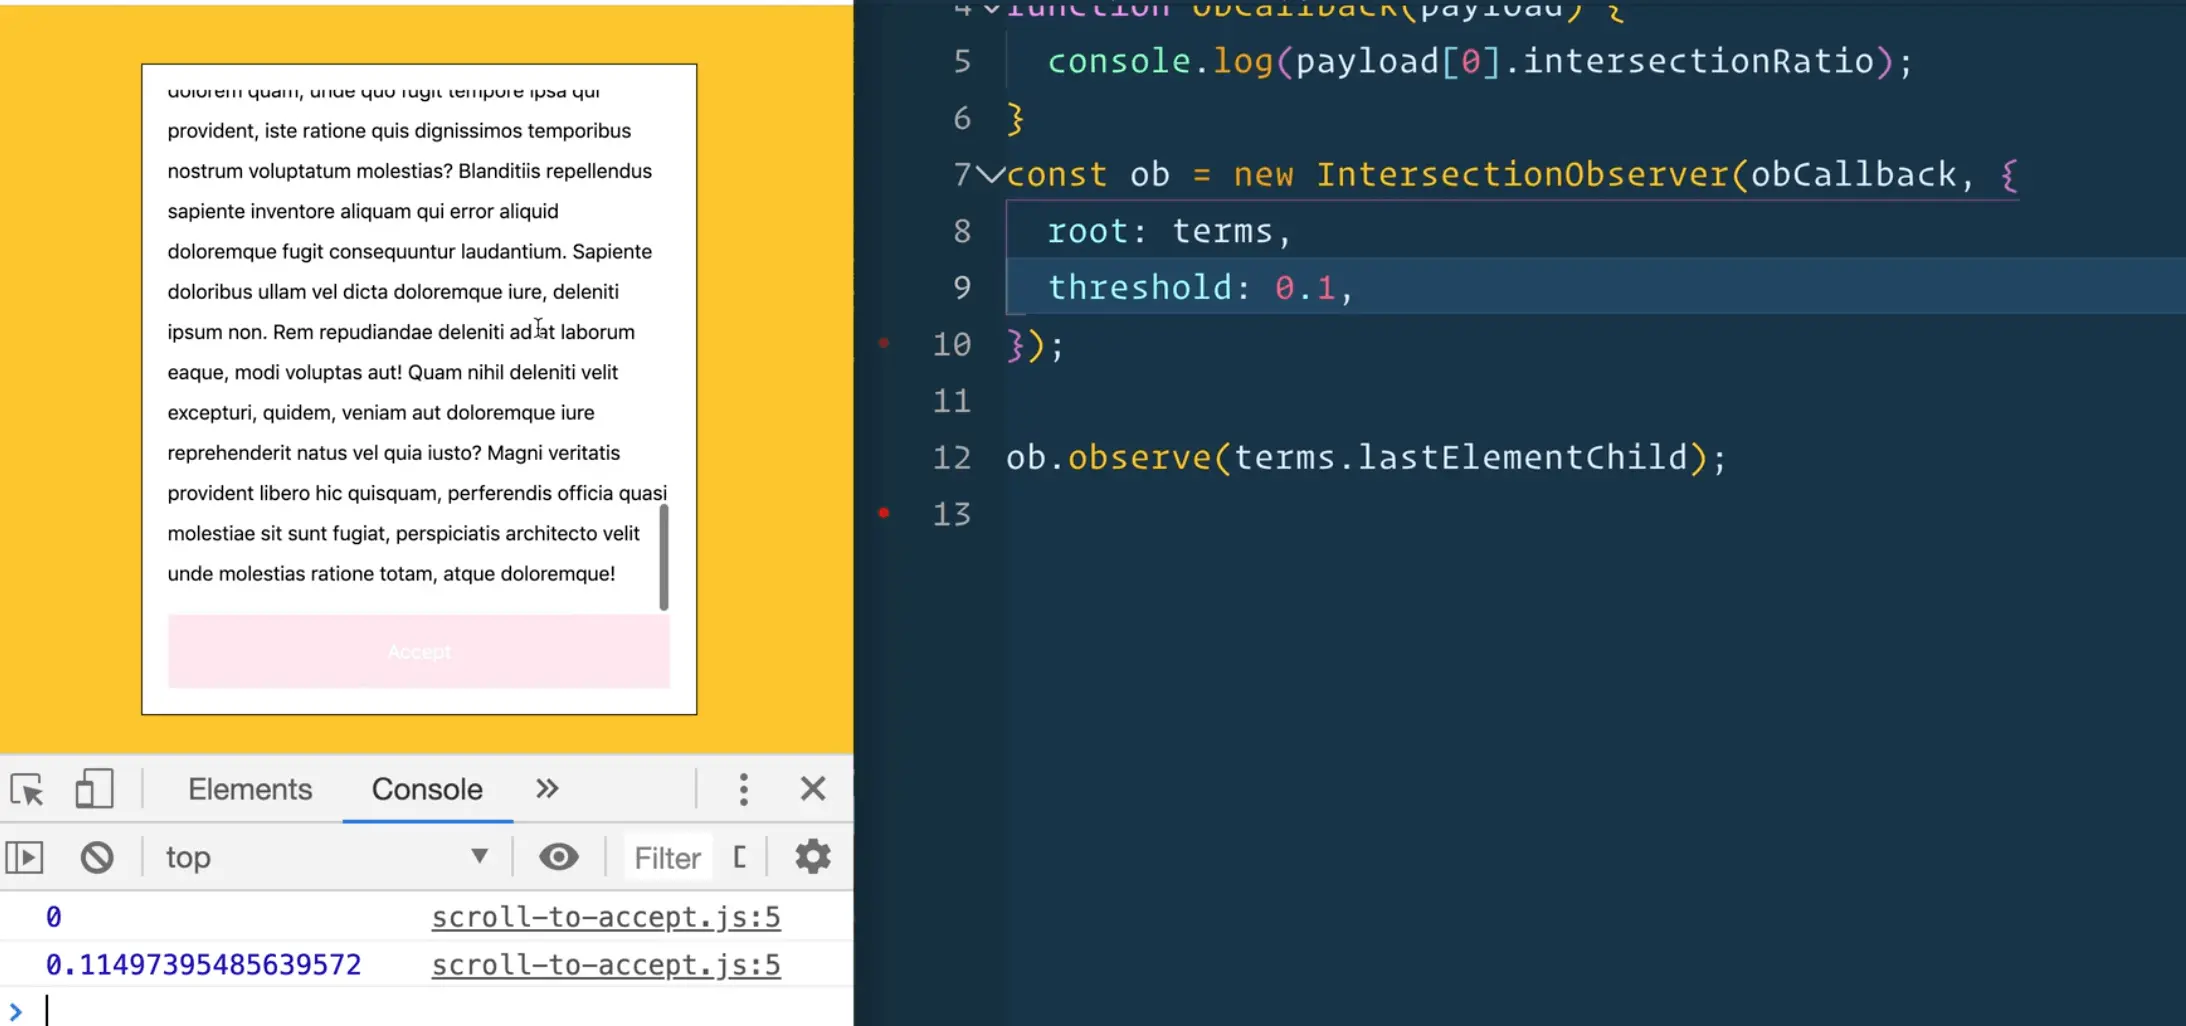The image size is (2186, 1026).
Task: Open first scroll-to-accept.js:5 source link
Action: tap(605, 917)
